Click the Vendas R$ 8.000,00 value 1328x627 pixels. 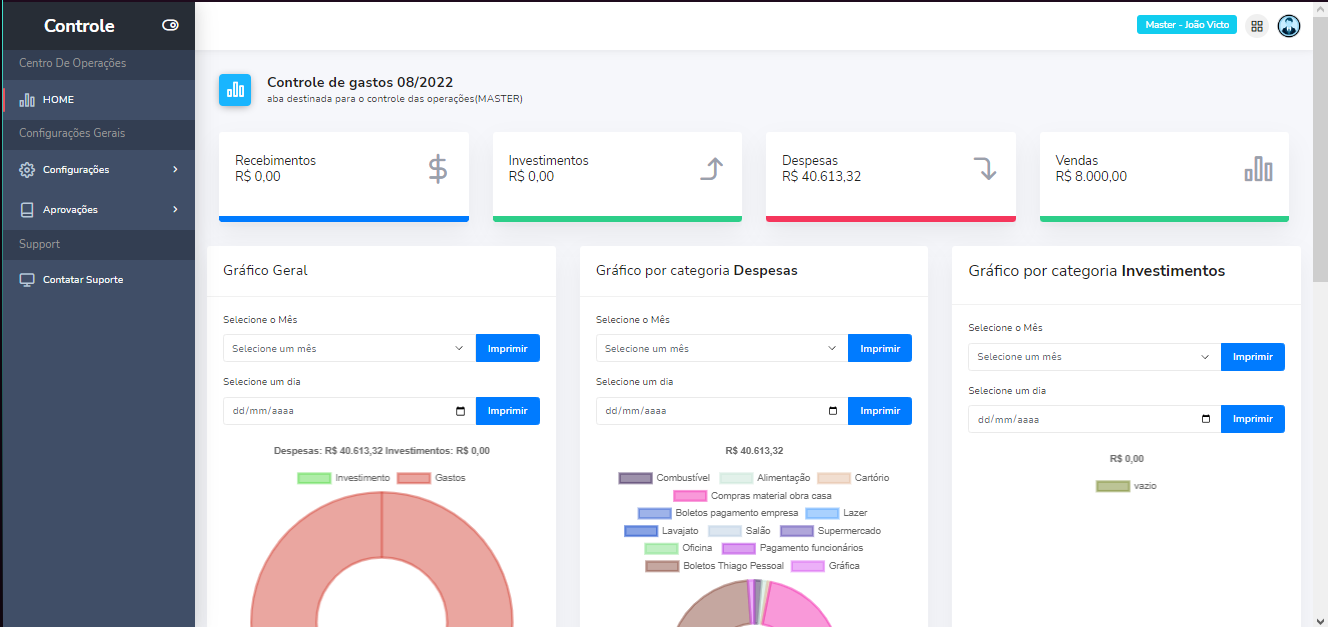[1091, 177]
